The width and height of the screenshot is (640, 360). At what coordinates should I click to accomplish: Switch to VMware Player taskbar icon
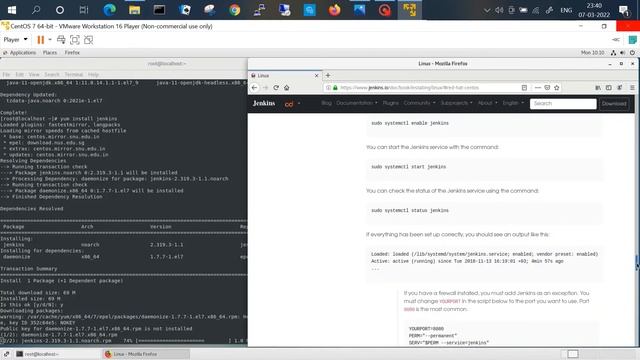[409, 10]
